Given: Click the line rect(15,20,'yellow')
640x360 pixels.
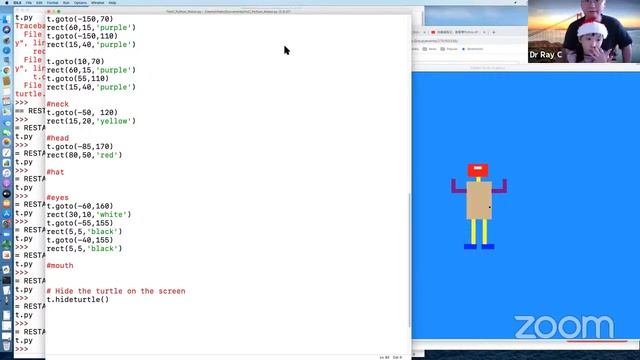Looking at the screenshot, I should (91, 121).
